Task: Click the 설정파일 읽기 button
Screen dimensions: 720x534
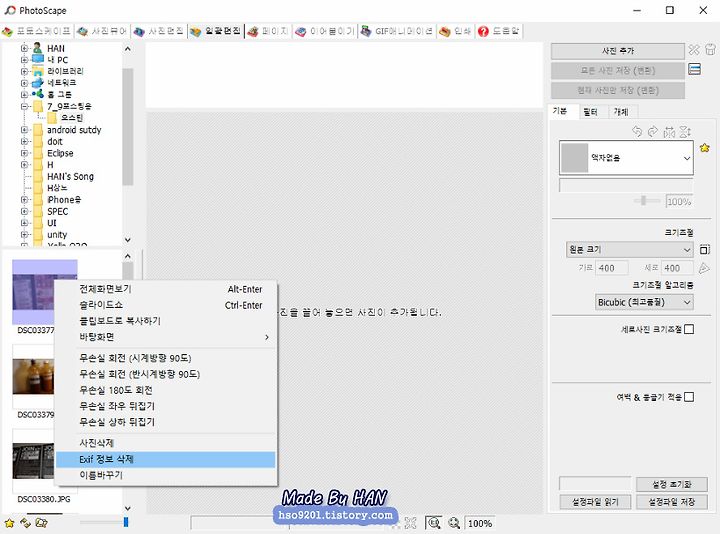Action: [595, 502]
